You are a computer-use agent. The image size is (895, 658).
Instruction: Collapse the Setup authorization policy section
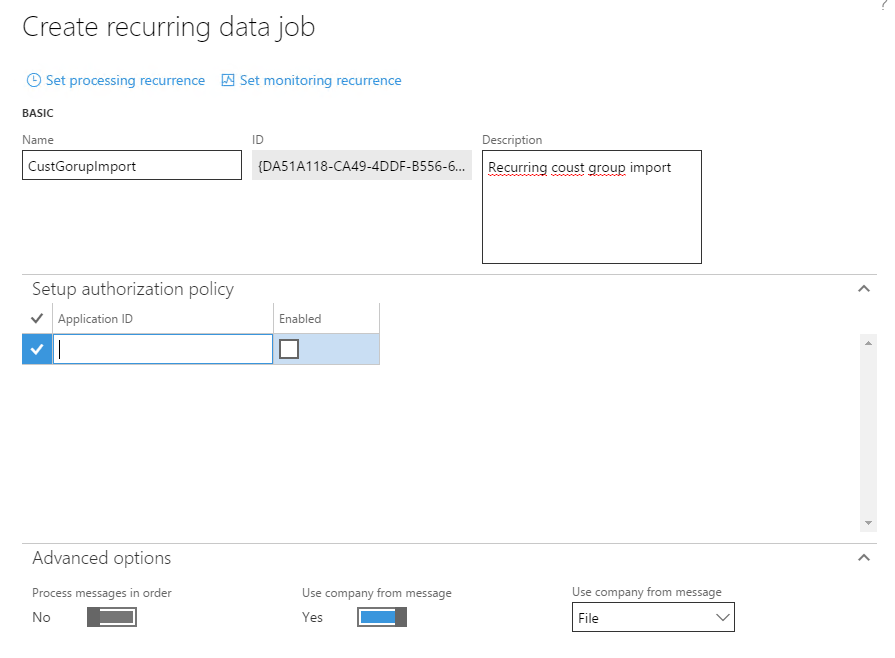point(864,288)
